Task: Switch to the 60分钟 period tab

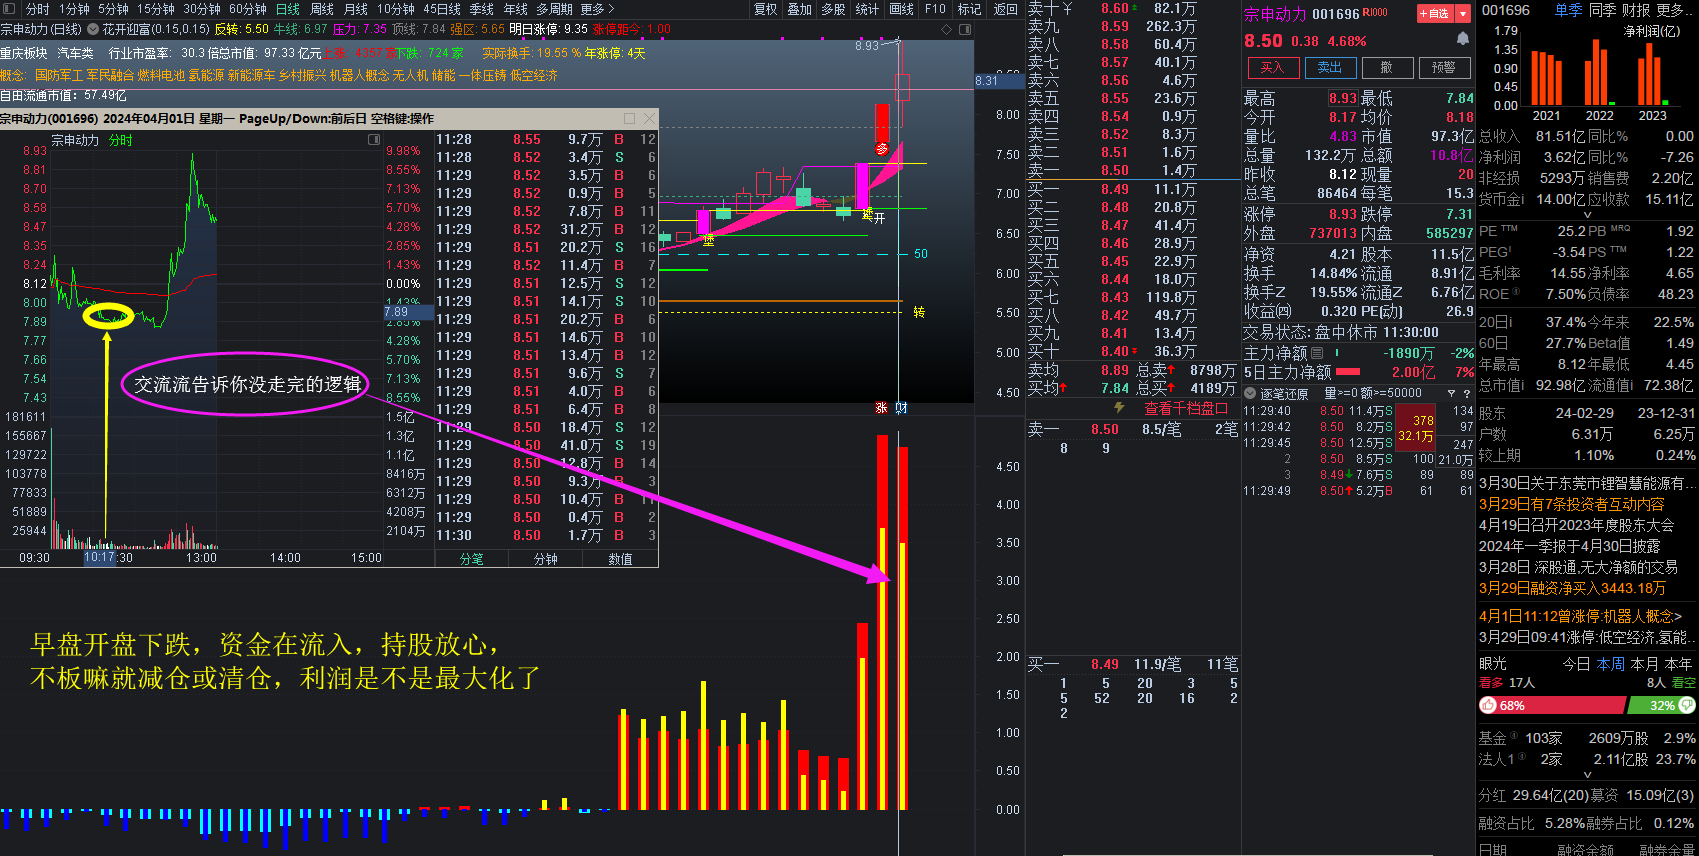Action: point(247,9)
